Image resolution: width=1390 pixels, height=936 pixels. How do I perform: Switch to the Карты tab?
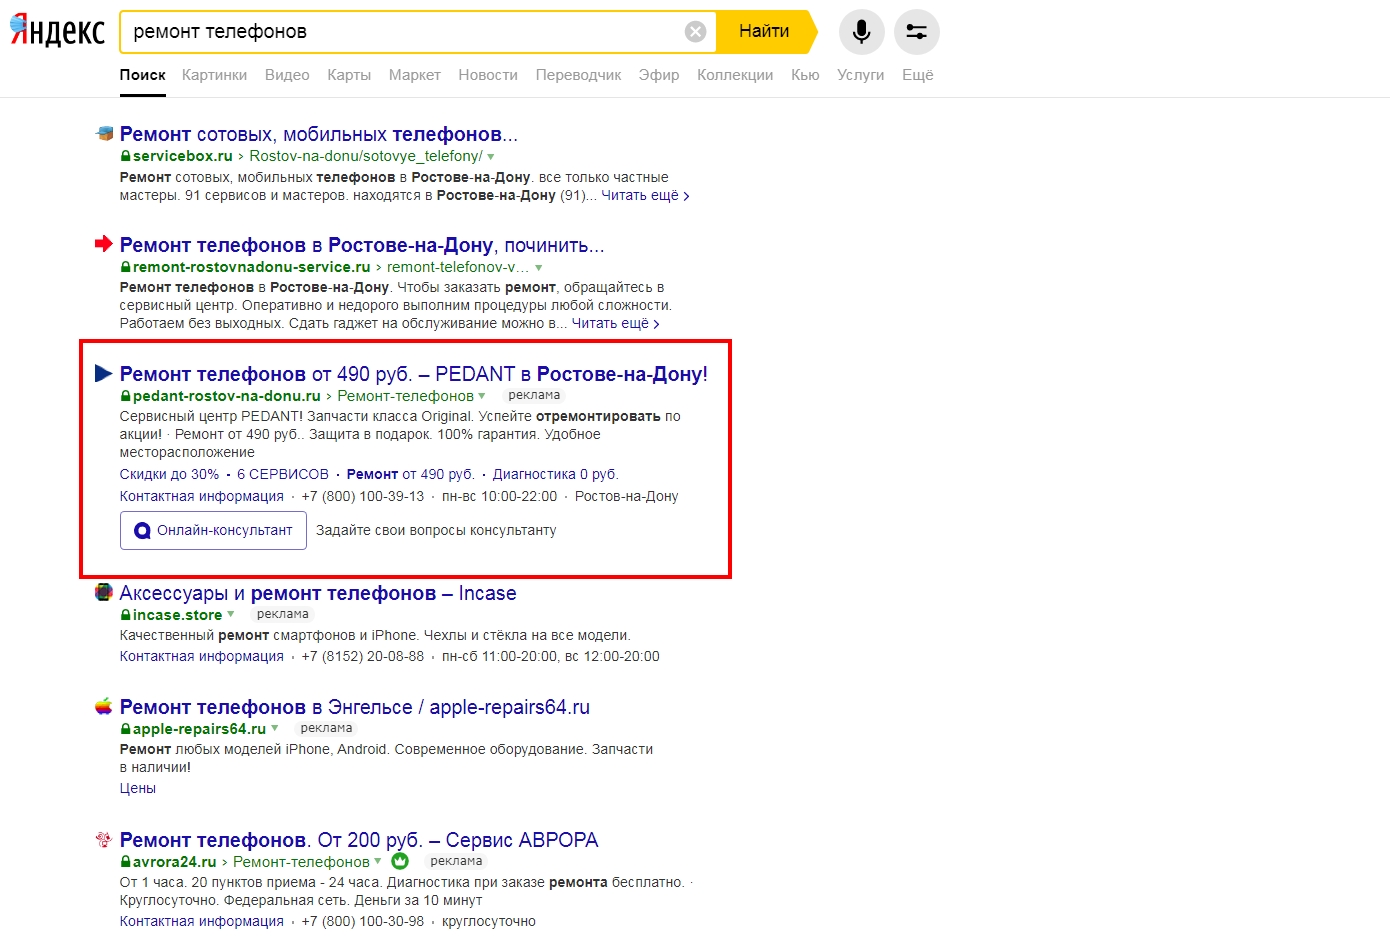tap(349, 75)
